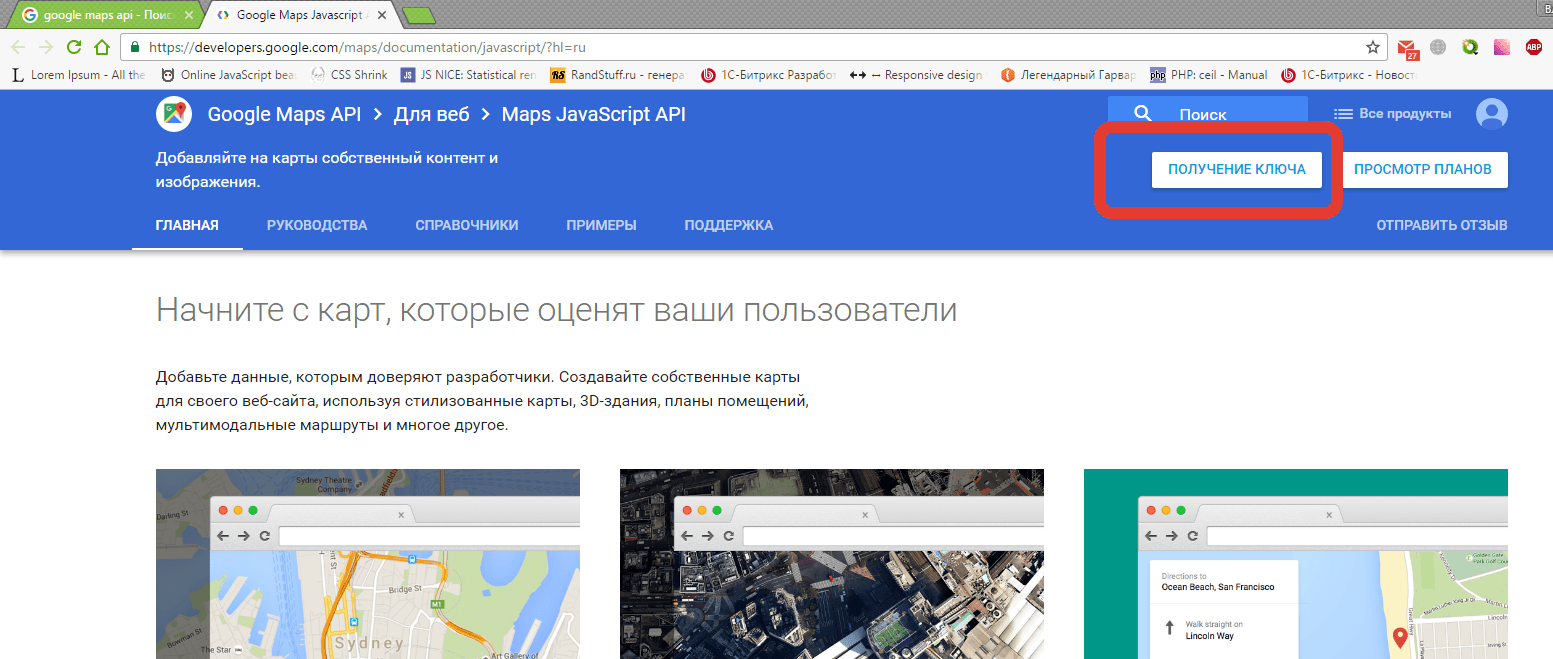Open the Gmail checker extension
1553x659 pixels.
pyautogui.click(x=1408, y=48)
